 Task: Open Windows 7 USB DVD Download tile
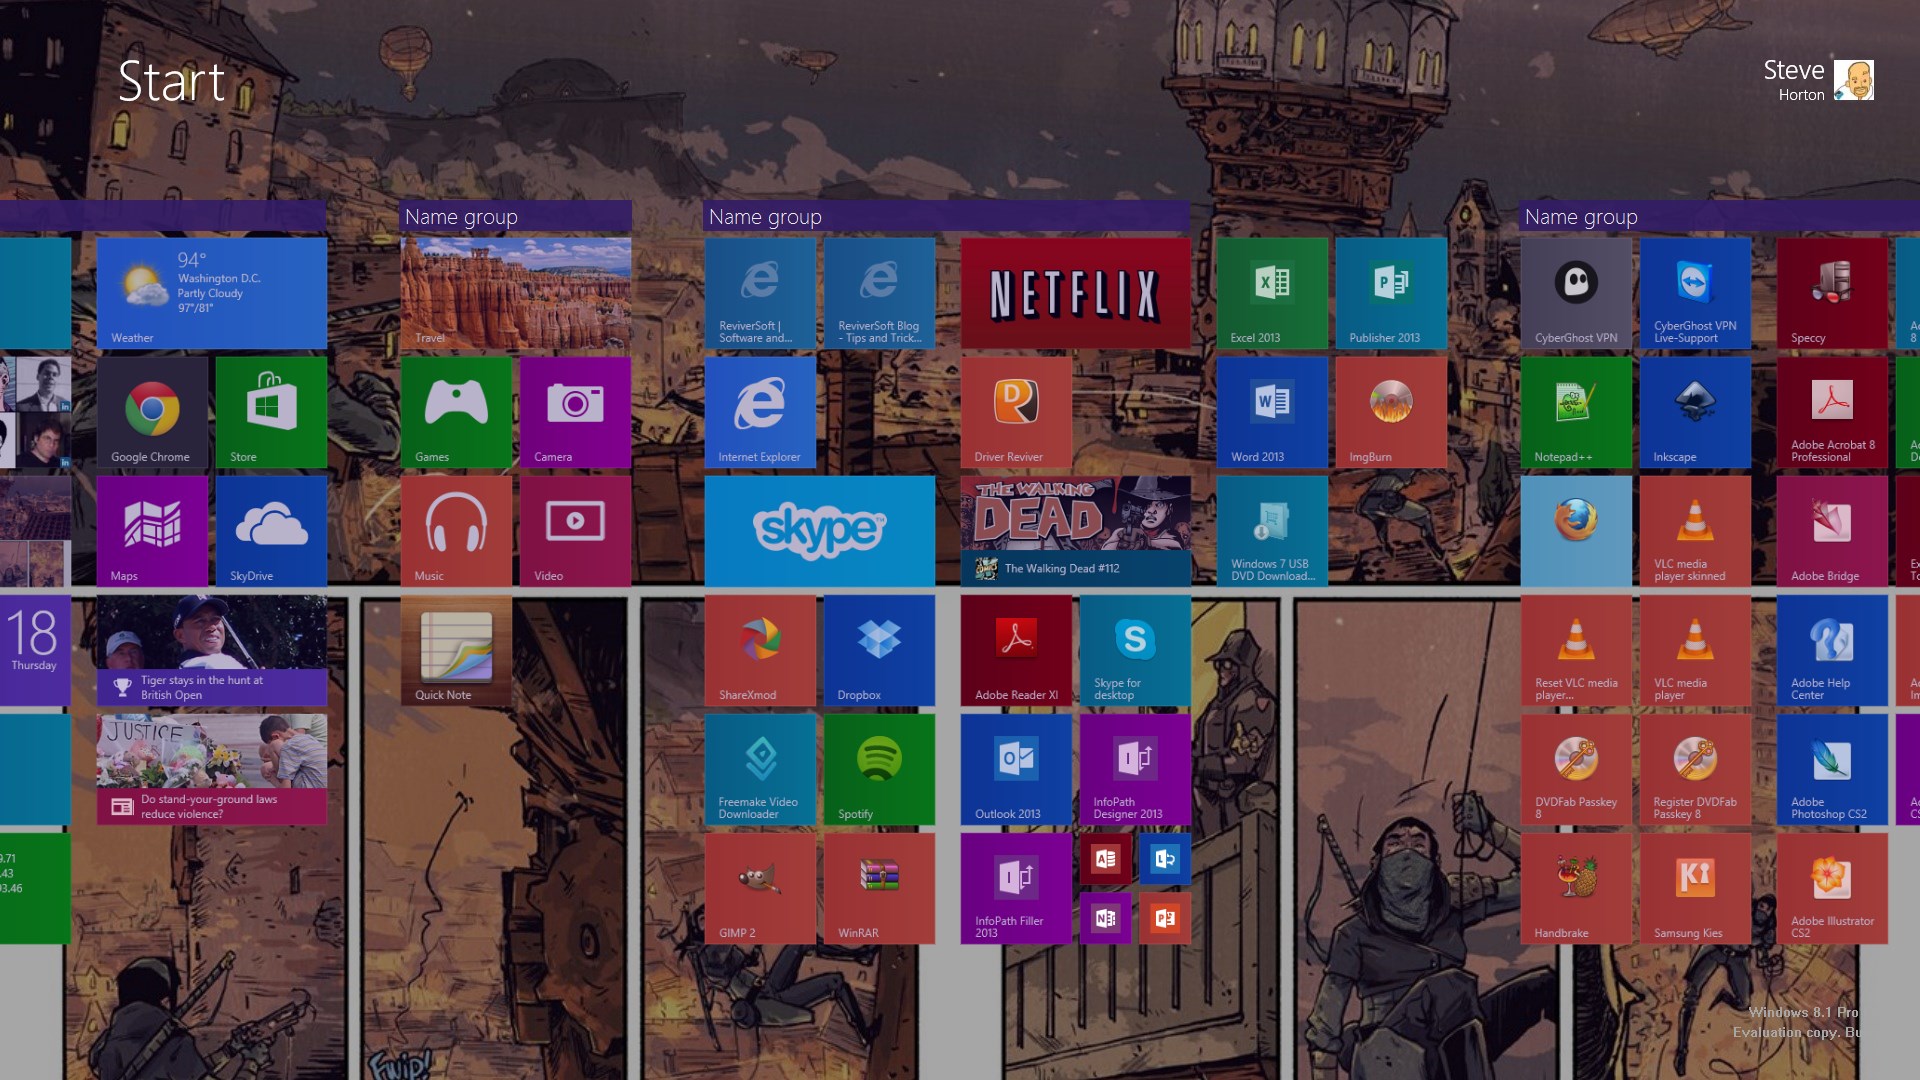[x=1272, y=531]
